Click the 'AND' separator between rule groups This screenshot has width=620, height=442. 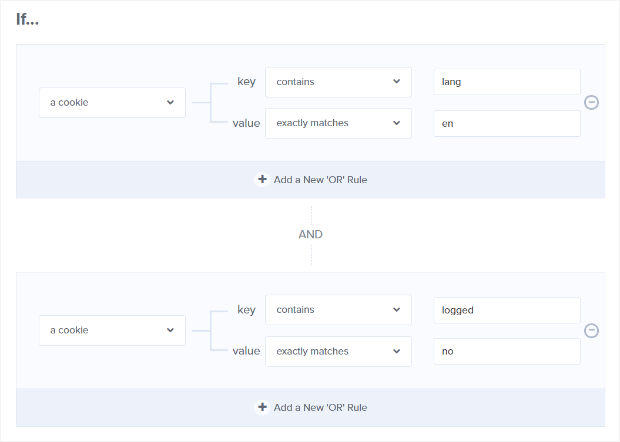pos(310,235)
